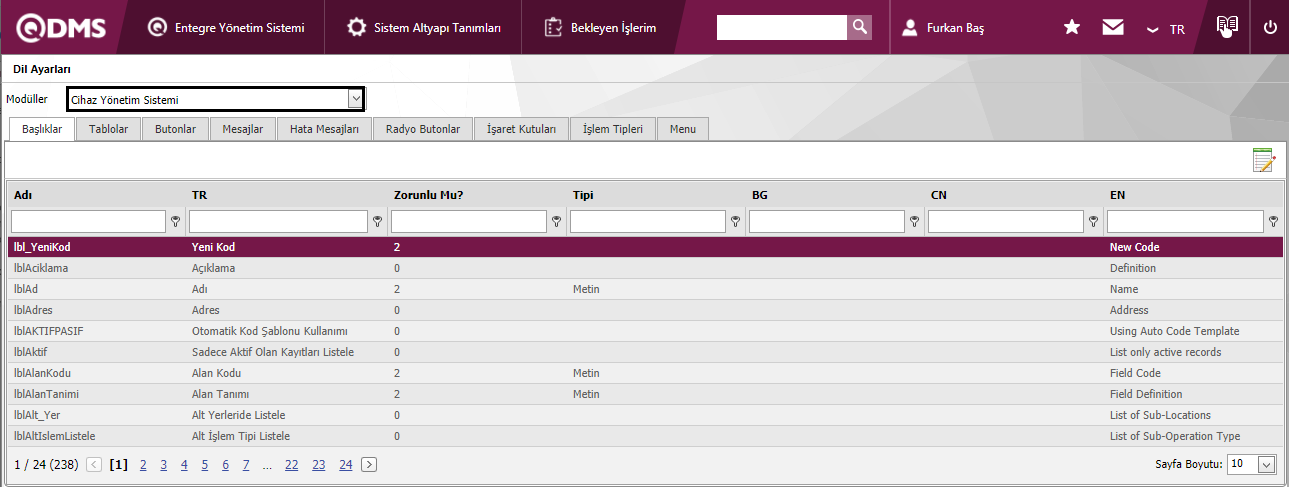Select the lblAd row
The width and height of the screenshot is (1289, 487).
click(644, 289)
